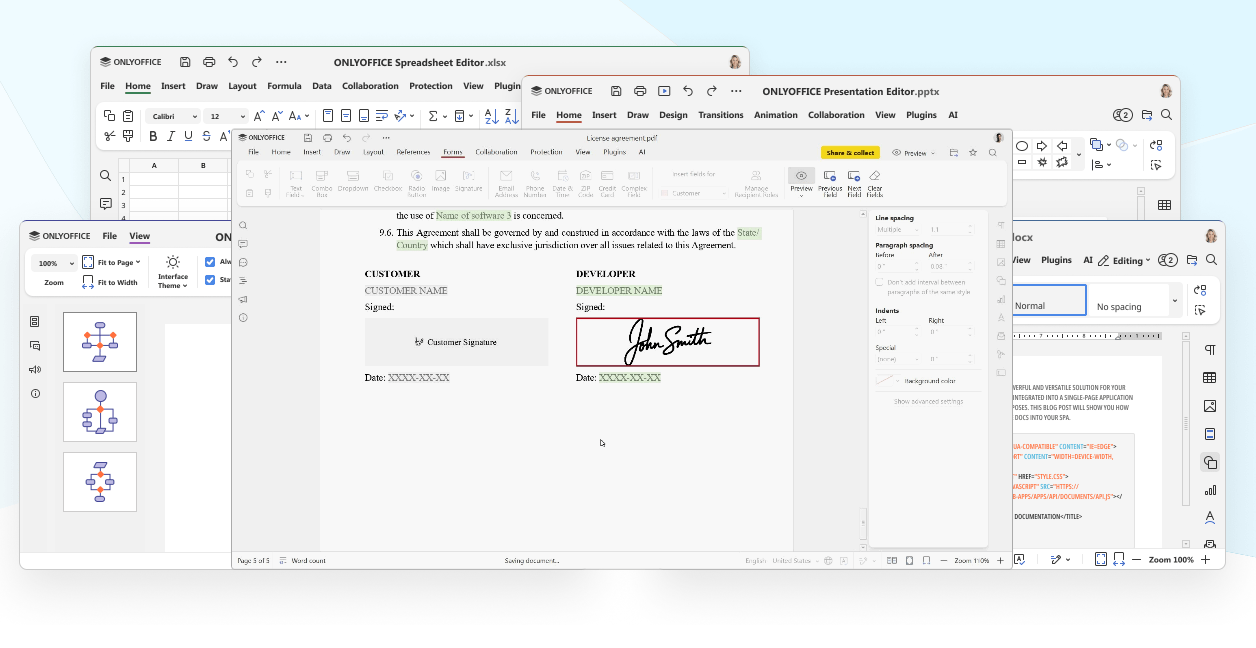Open slides panel icon in View window
This screenshot has width=1256, height=648.
pyautogui.click(x=35, y=322)
